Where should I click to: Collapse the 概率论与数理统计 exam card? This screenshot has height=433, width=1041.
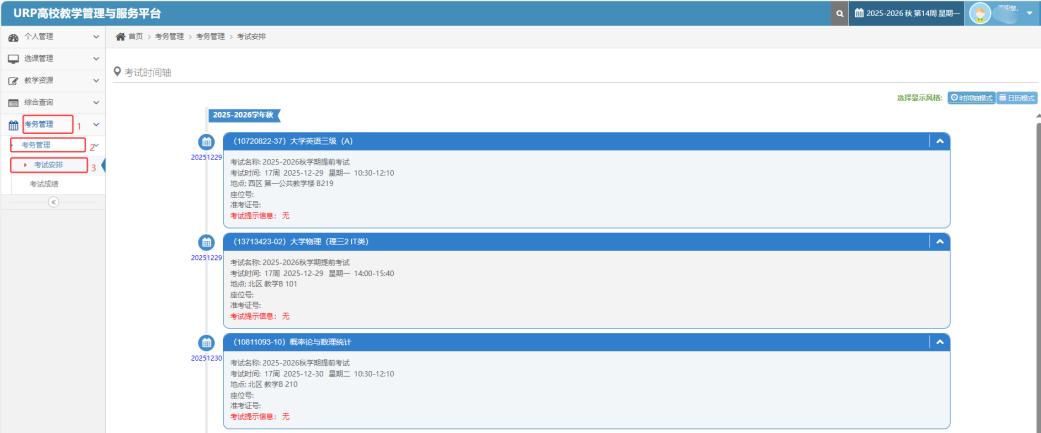[x=938, y=342]
